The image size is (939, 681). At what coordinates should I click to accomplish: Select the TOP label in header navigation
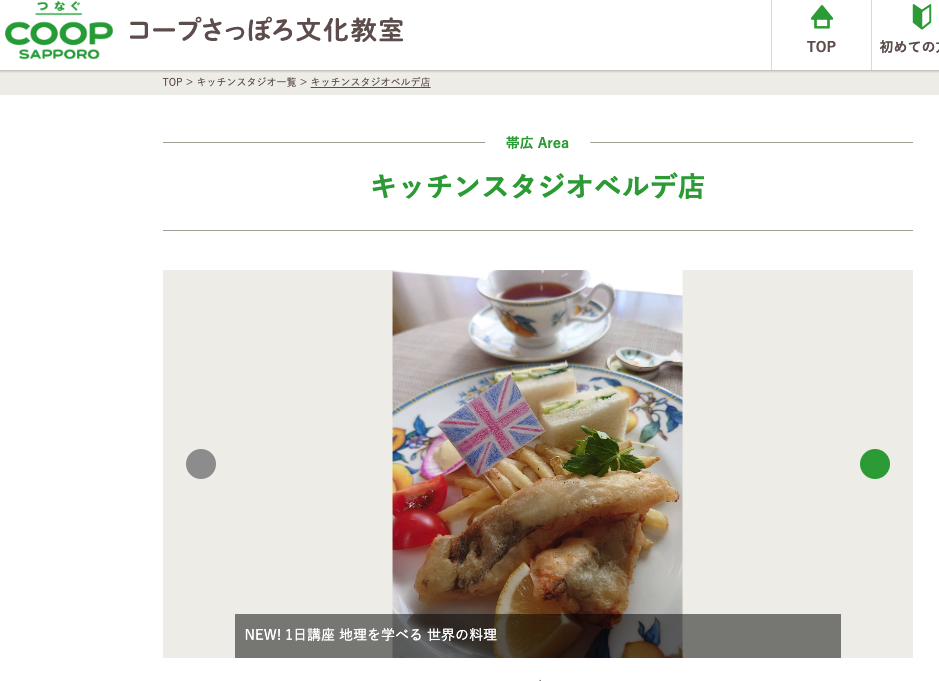[821, 47]
